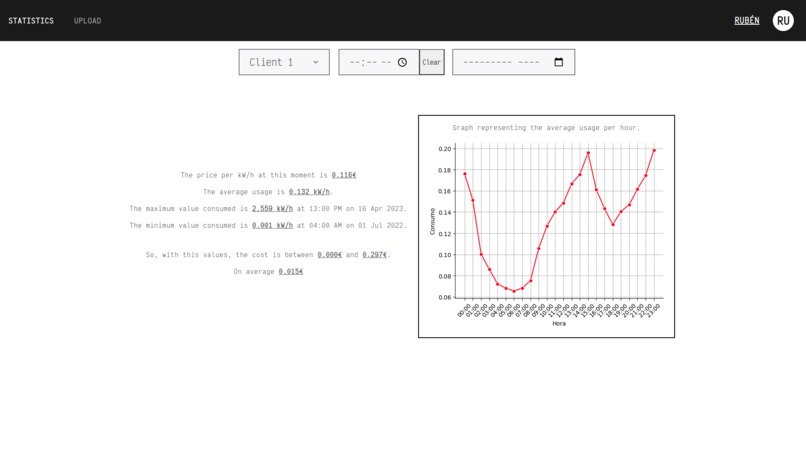Click the RU user avatar
The width and height of the screenshot is (806, 453).
point(783,21)
